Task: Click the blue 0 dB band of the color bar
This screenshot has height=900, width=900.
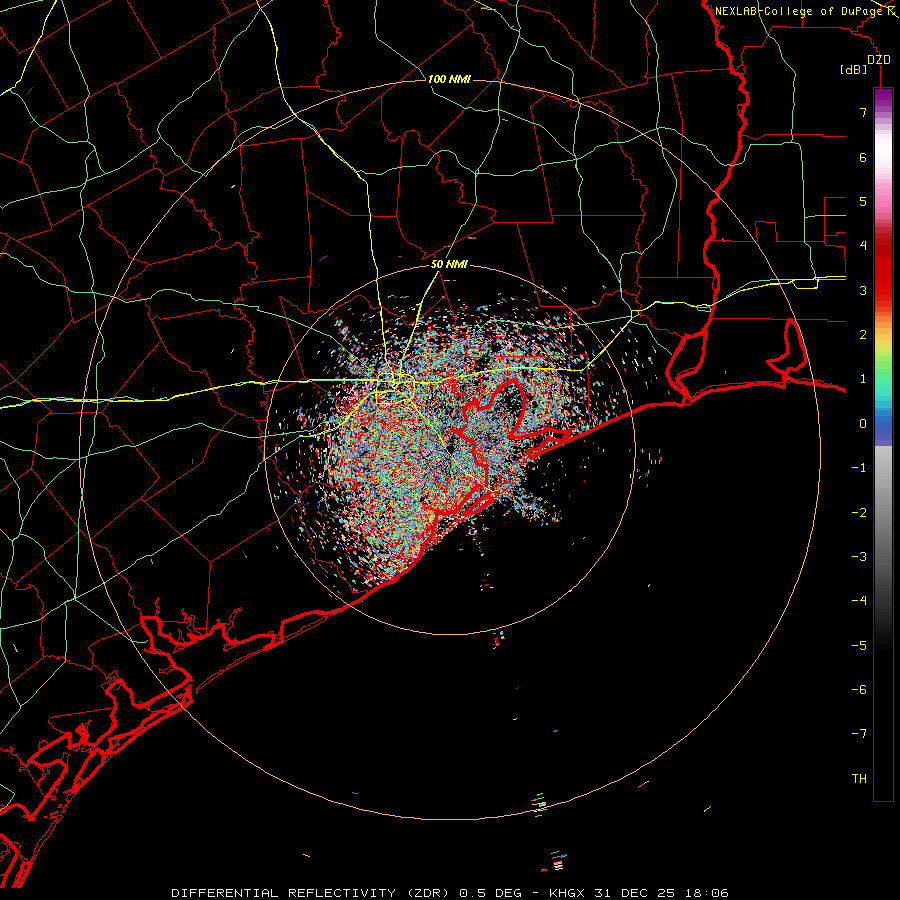Action: pos(883,424)
